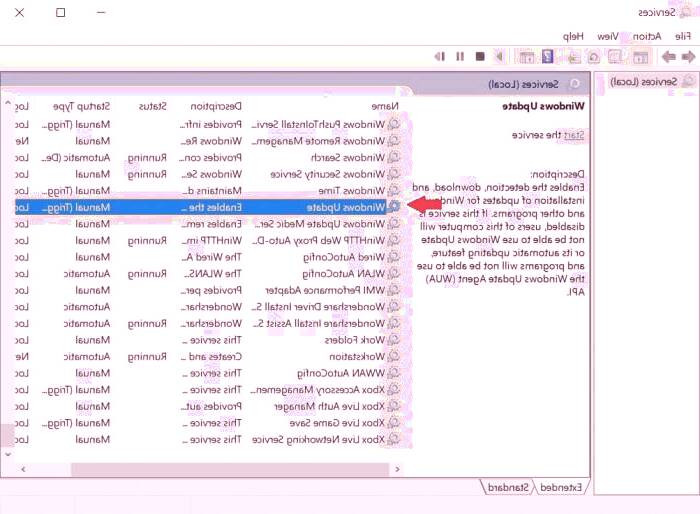Click gear icon beside Windows Update Medic Service
This screenshot has width=700, height=514.
click(x=393, y=224)
